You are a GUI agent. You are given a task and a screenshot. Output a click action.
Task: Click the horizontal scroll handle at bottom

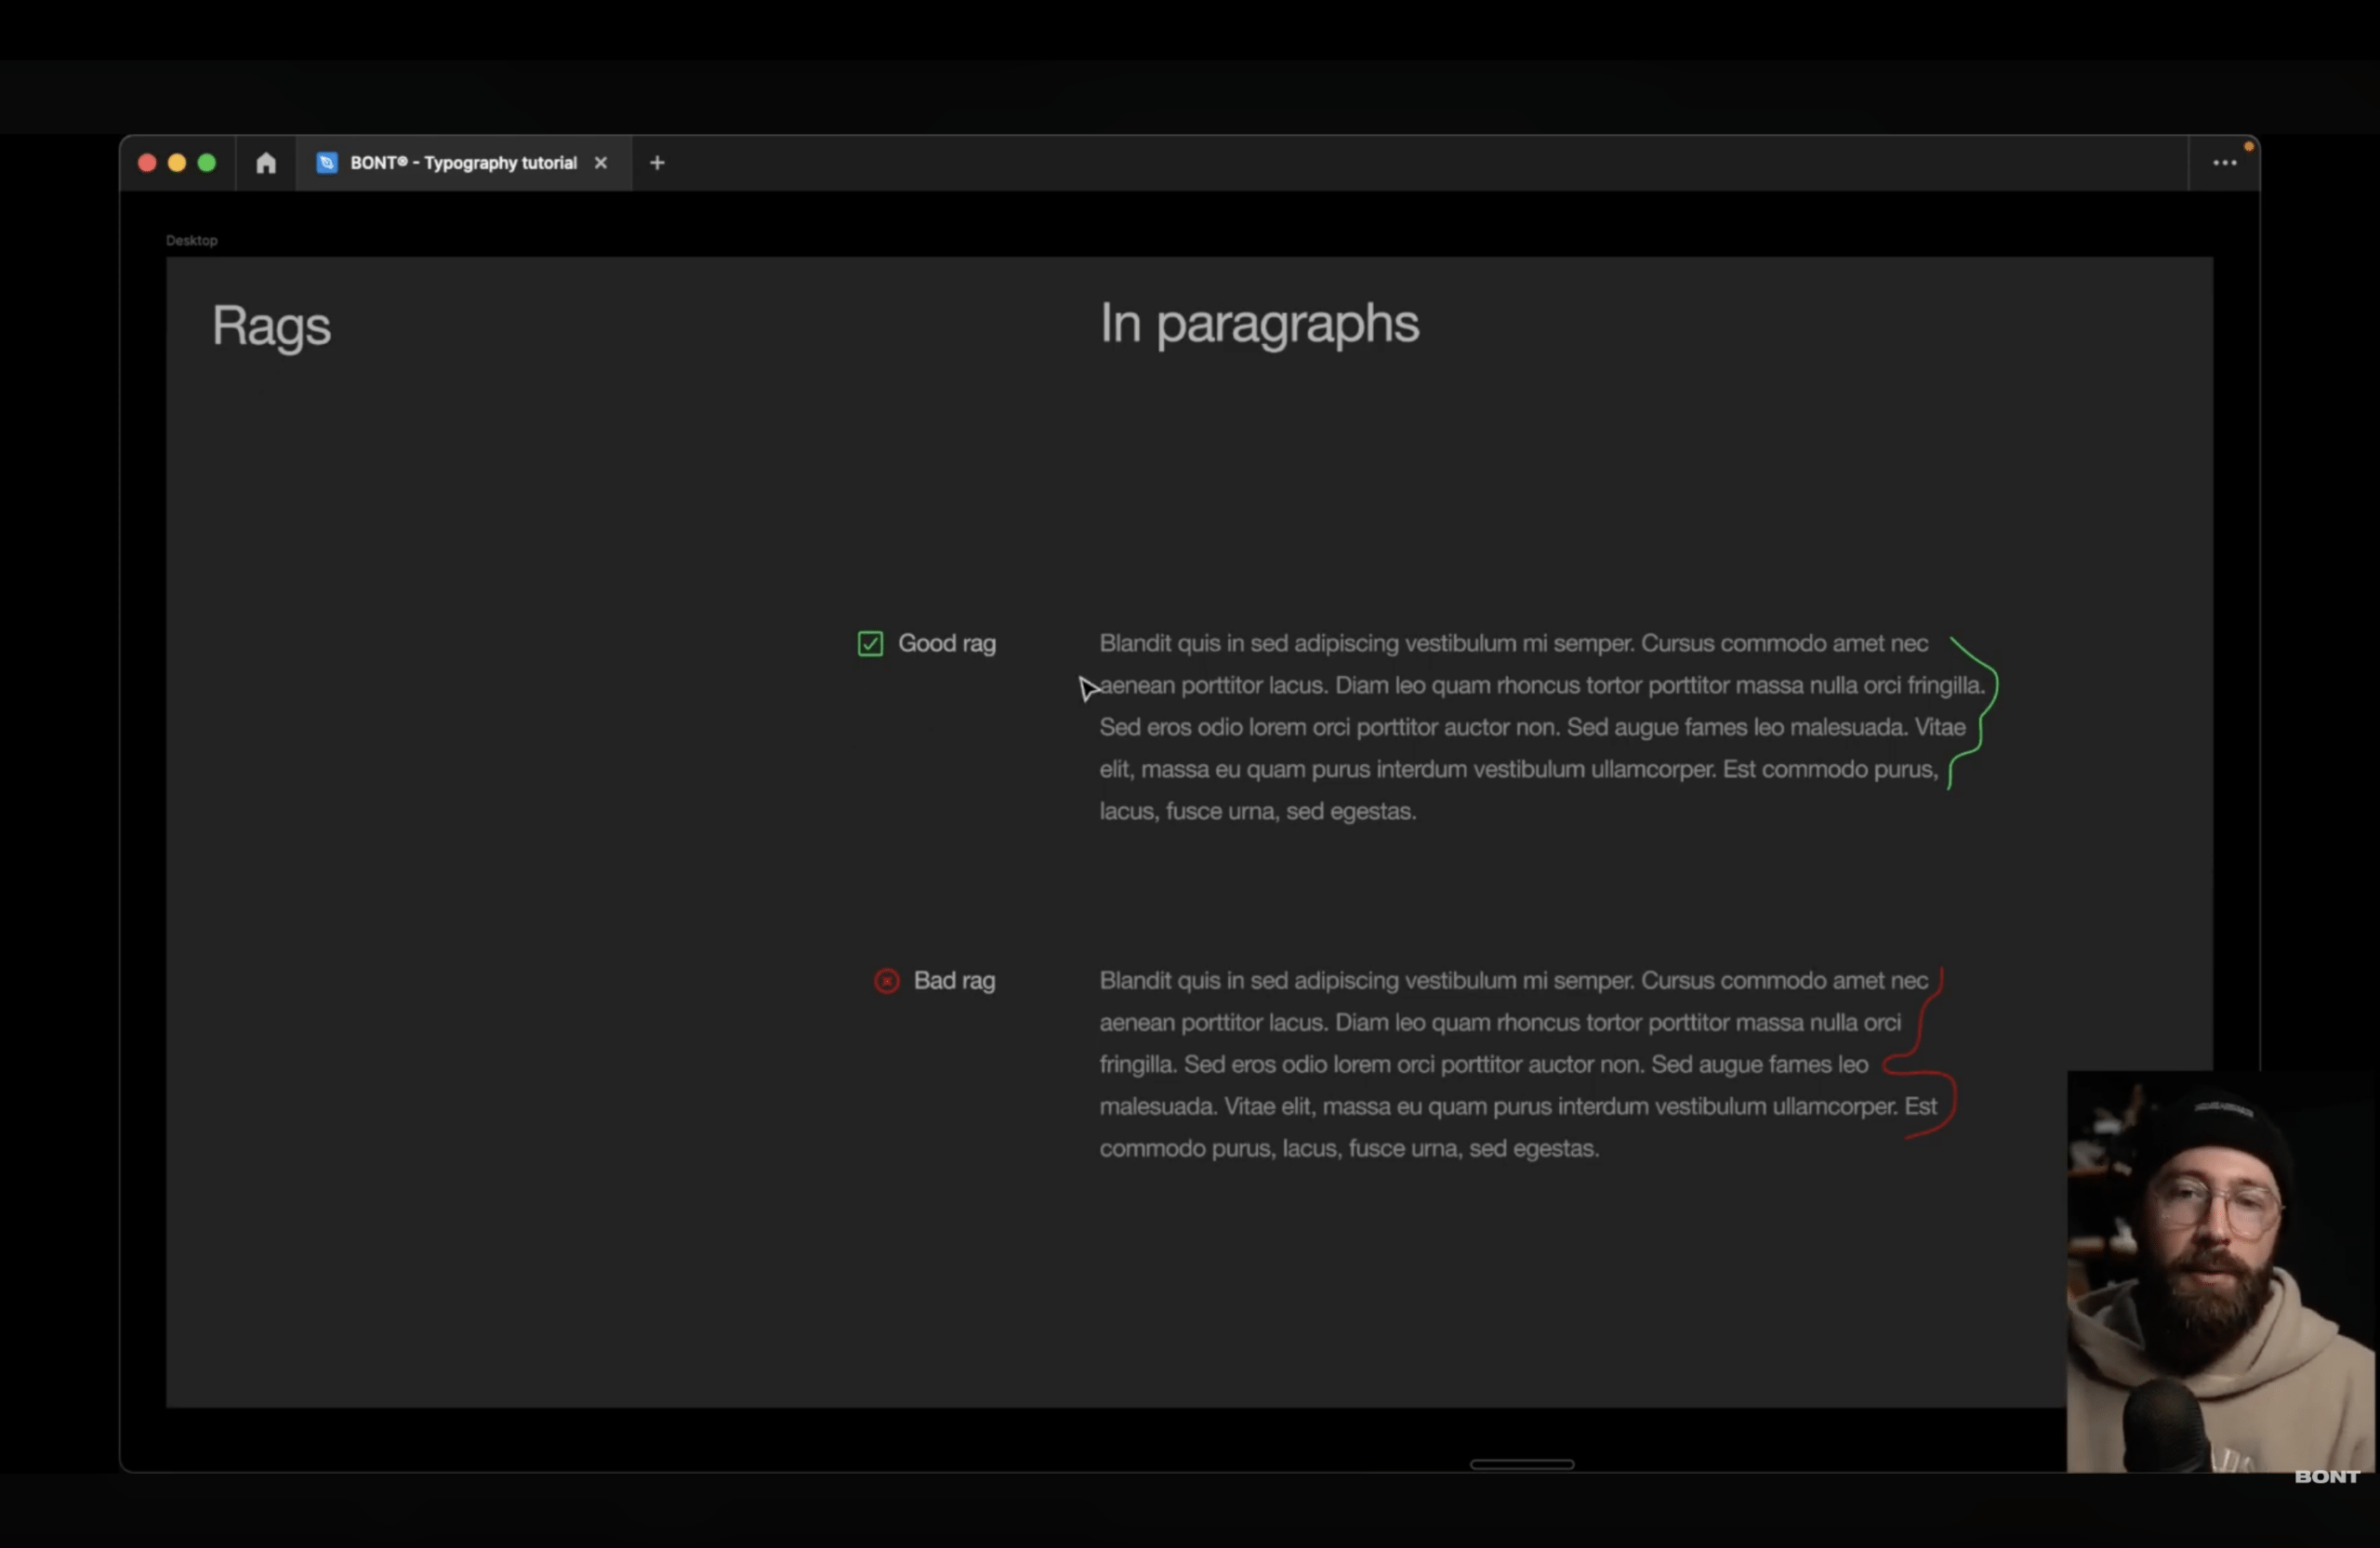point(1521,1464)
